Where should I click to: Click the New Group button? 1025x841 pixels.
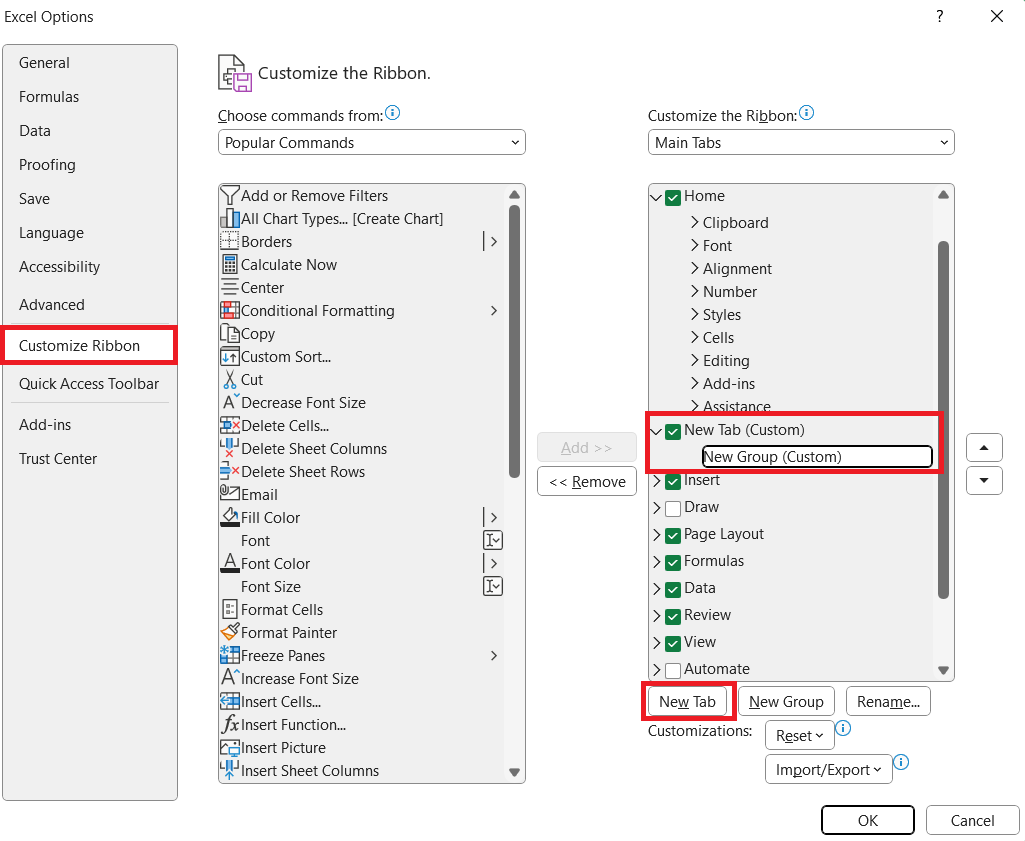[x=786, y=702]
